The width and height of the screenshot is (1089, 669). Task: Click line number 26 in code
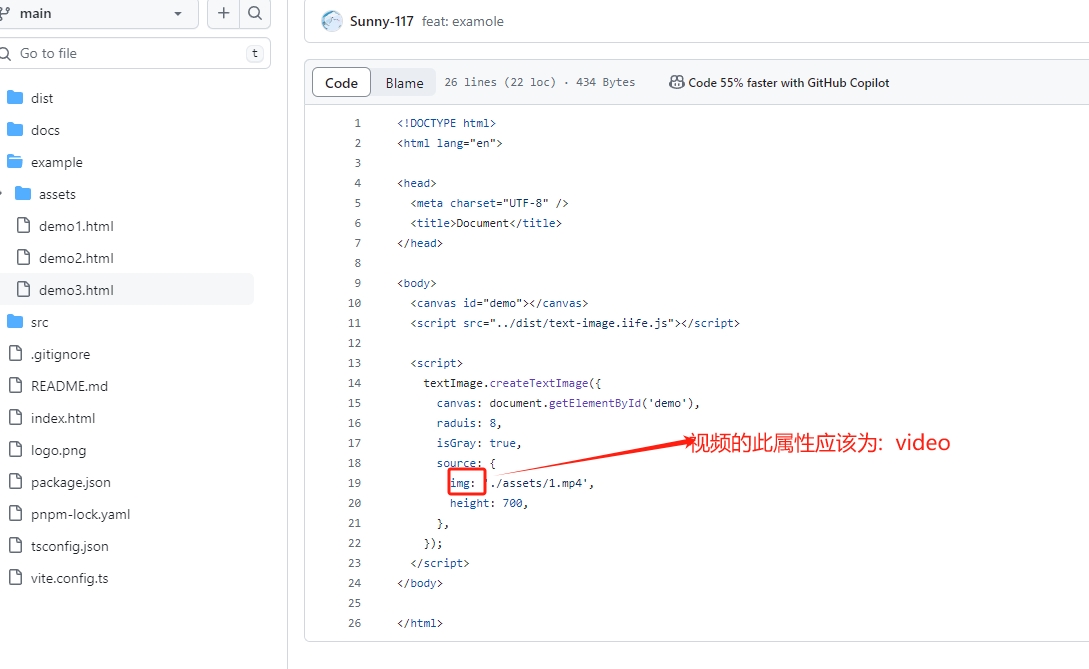pyautogui.click(x=355, y=623)
